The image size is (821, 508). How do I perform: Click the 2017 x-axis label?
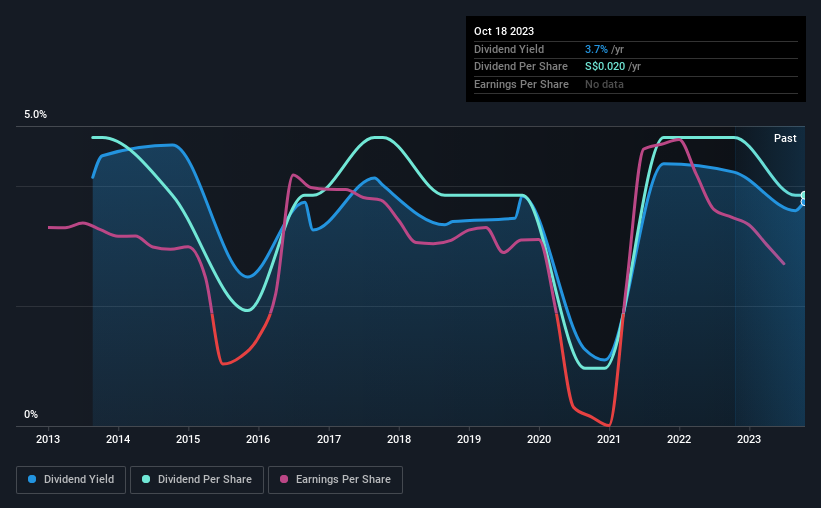329,439
